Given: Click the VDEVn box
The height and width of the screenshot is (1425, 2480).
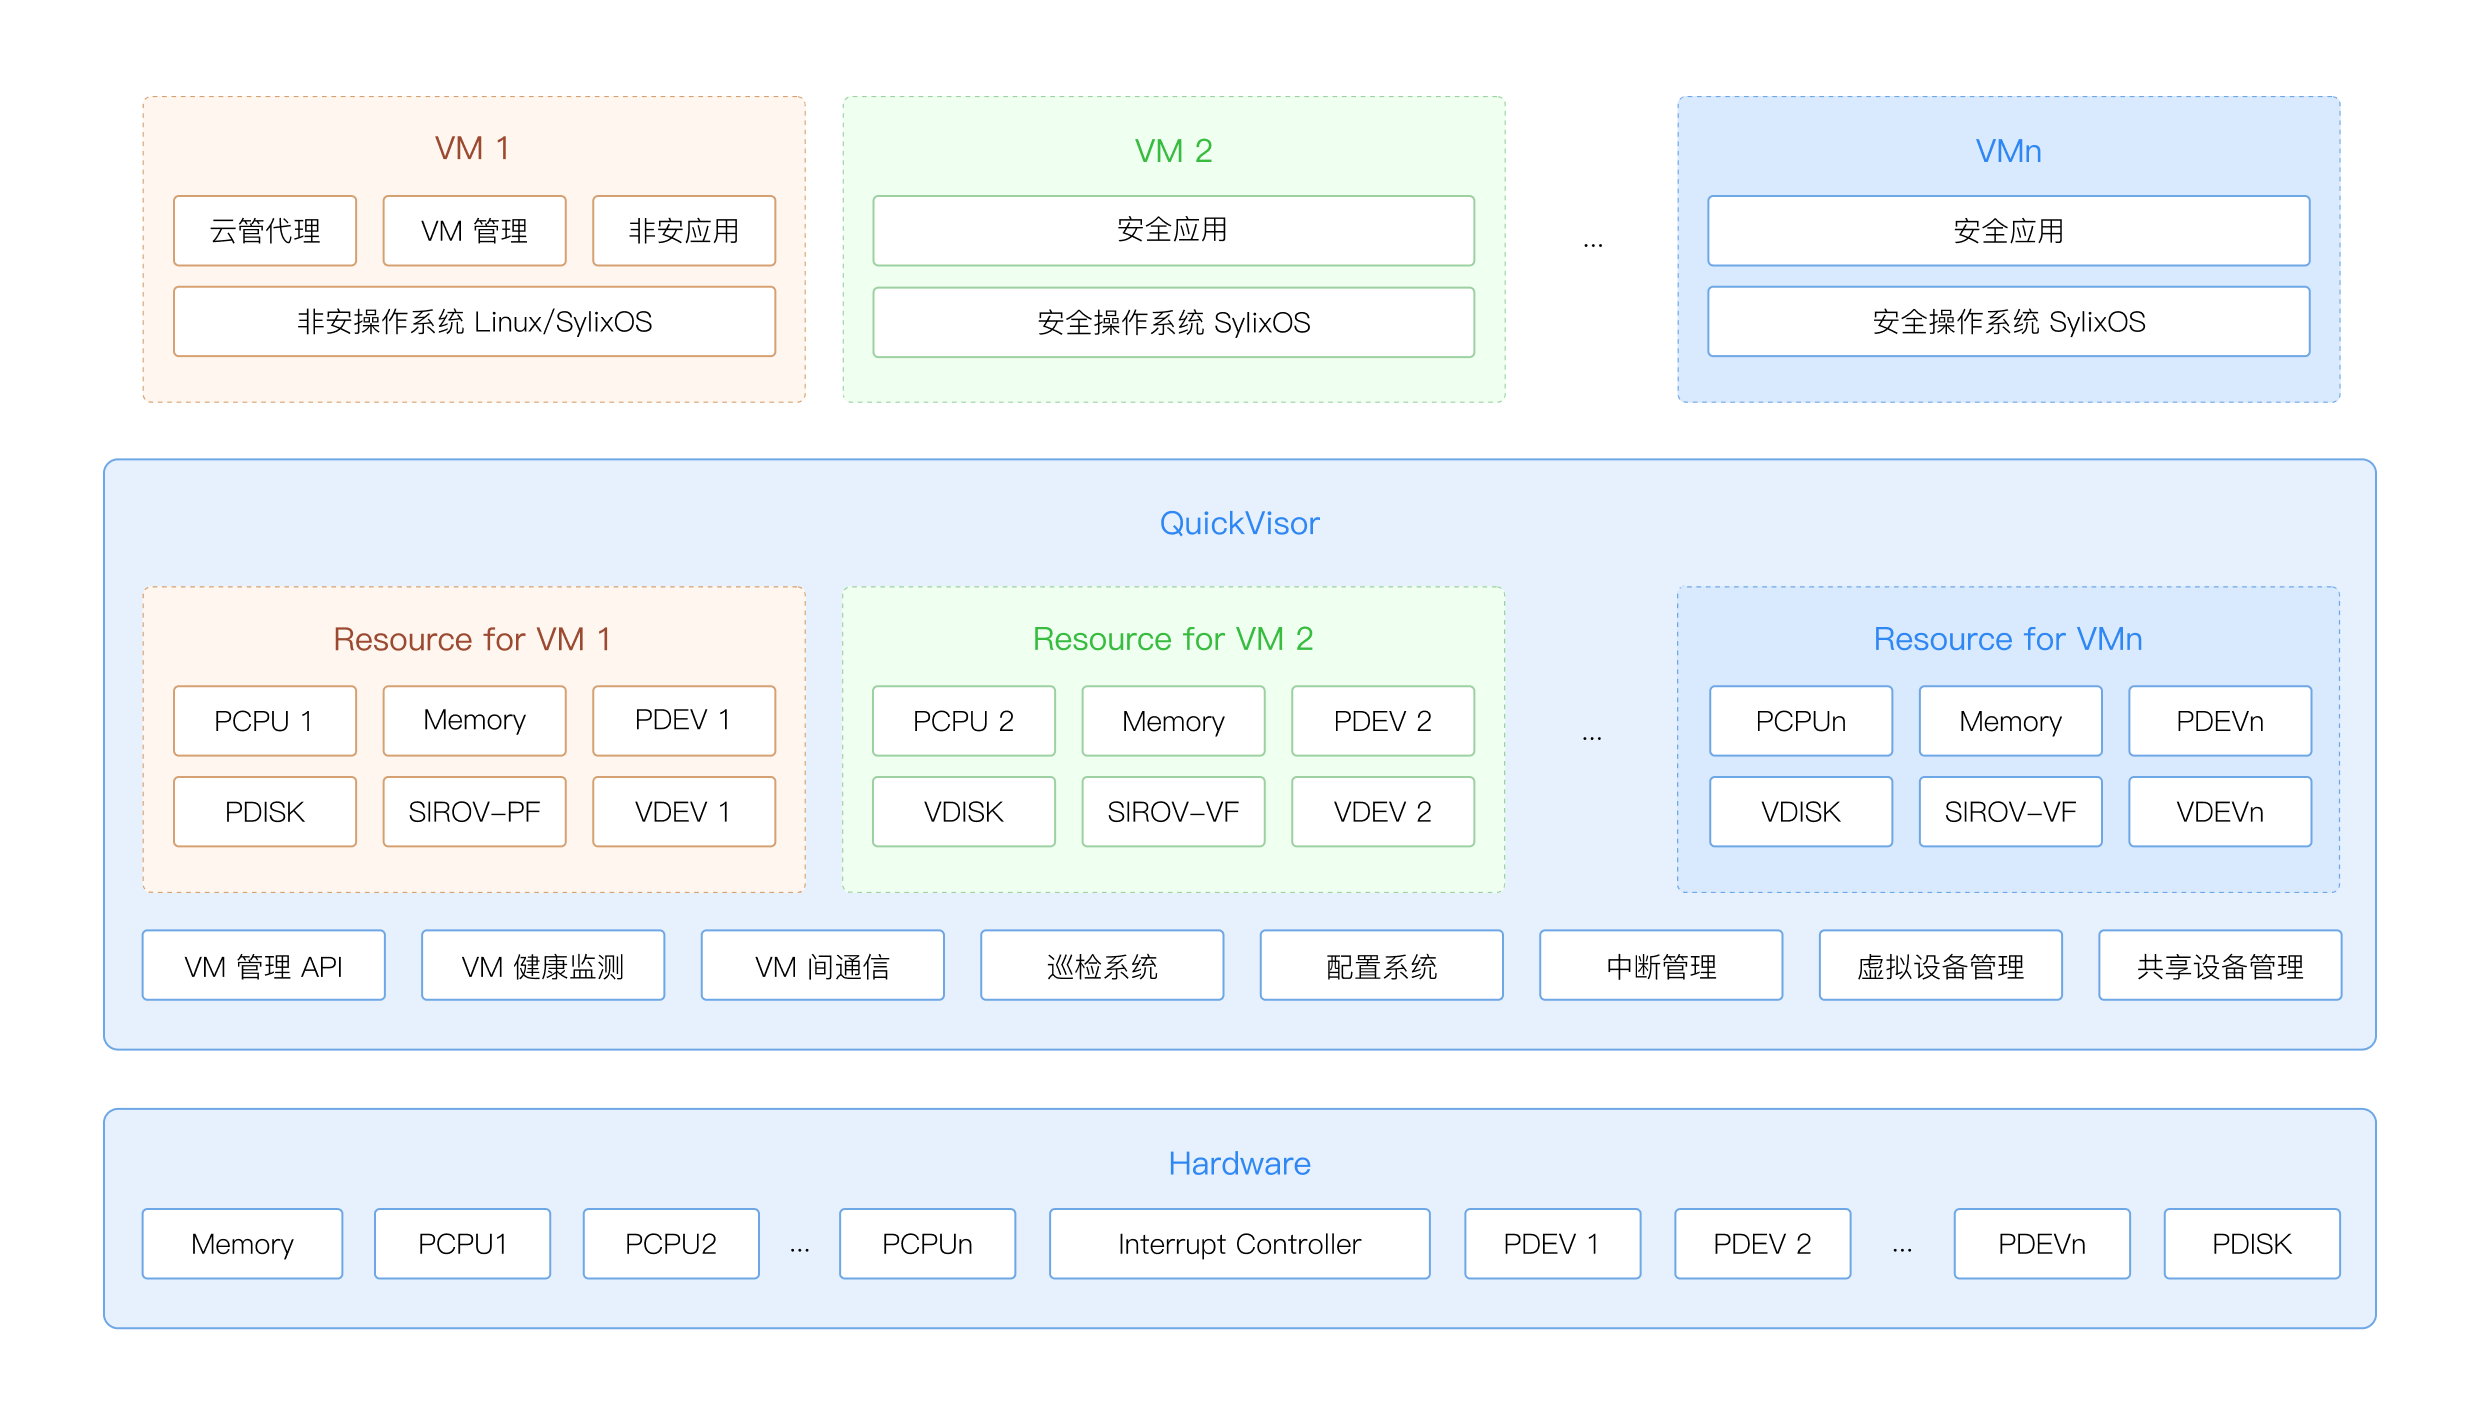Looking at the screenshot, I should [x=2220, y=812].
